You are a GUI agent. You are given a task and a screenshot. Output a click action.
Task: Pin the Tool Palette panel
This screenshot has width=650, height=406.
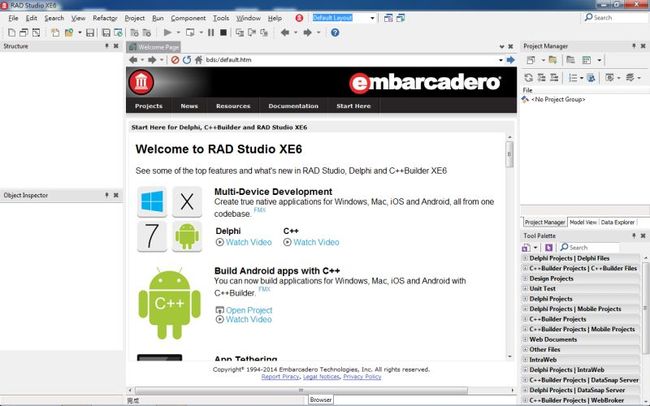point(634,236)
